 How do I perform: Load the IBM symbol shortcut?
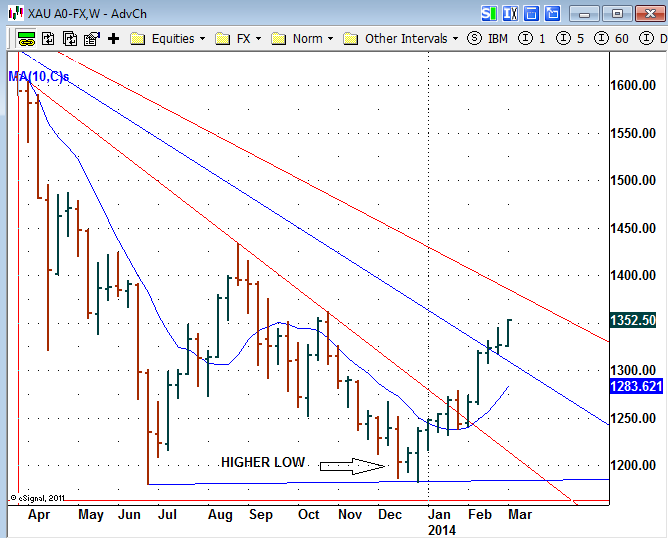coord(498,39)
